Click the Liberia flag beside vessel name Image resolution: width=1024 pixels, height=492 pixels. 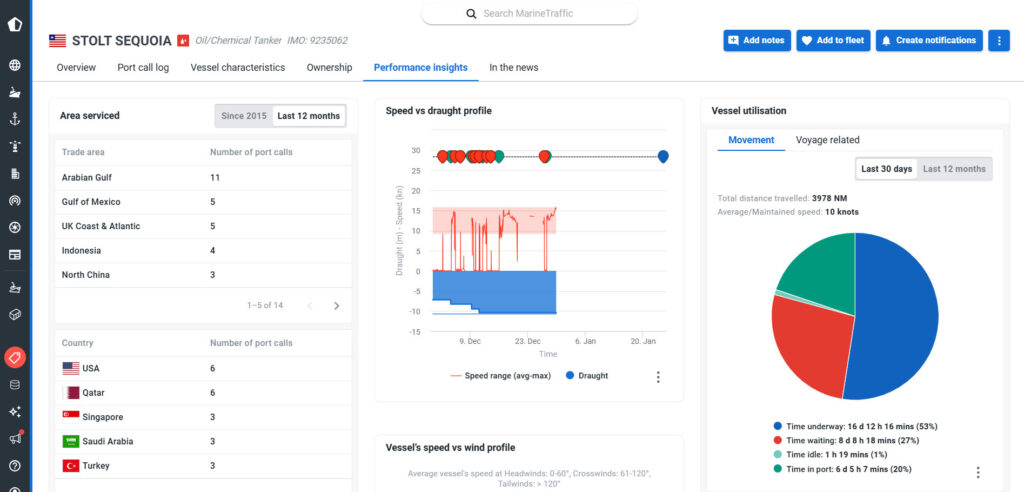click(x=57, y=41)
